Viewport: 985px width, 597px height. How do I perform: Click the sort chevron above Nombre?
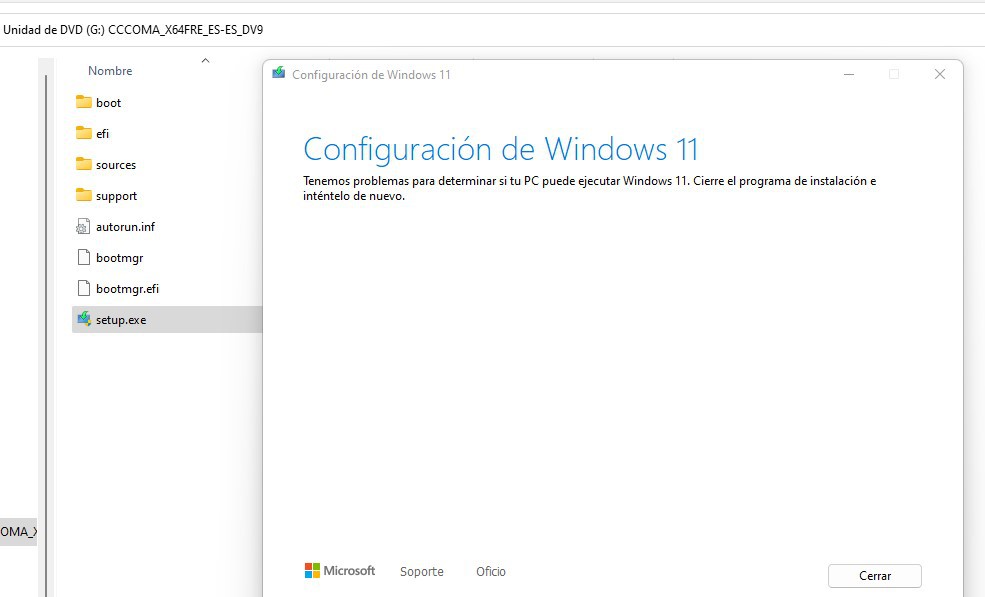tap(205, 61)
